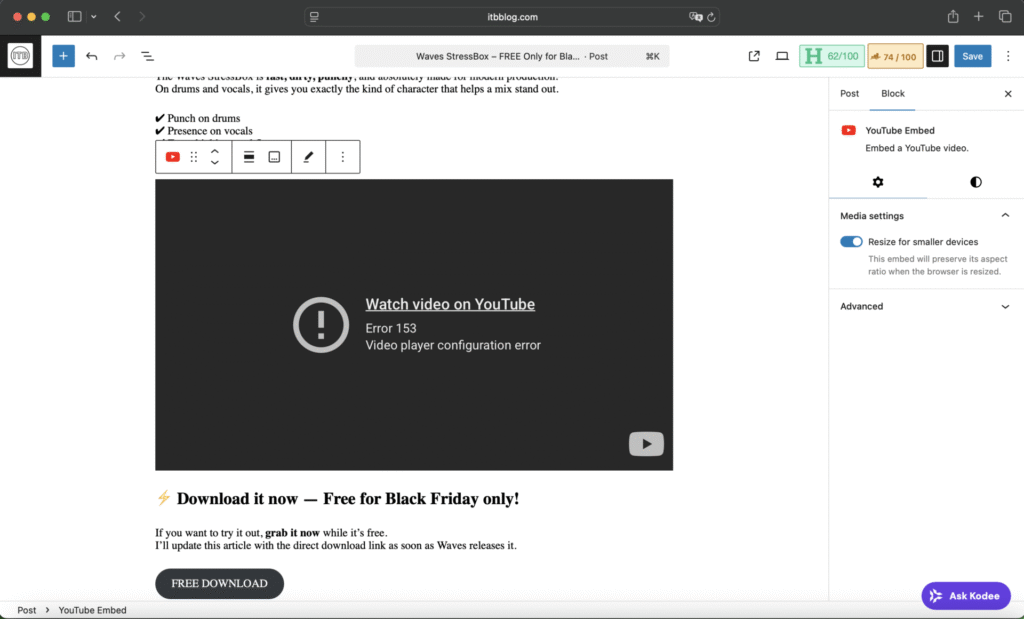Click the drag handle dots on the block toolbar

(193, 156)
